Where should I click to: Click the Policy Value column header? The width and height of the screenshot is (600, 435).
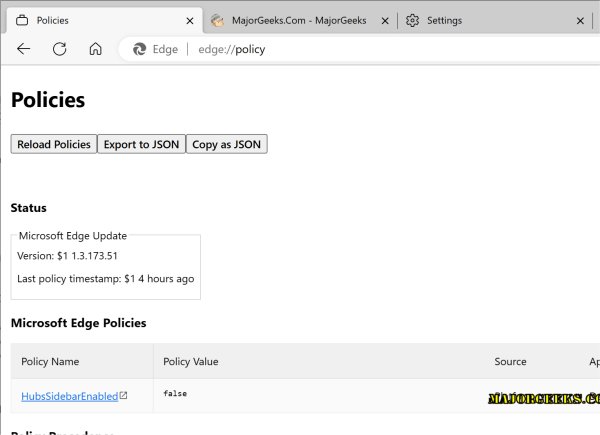point(191,362)
